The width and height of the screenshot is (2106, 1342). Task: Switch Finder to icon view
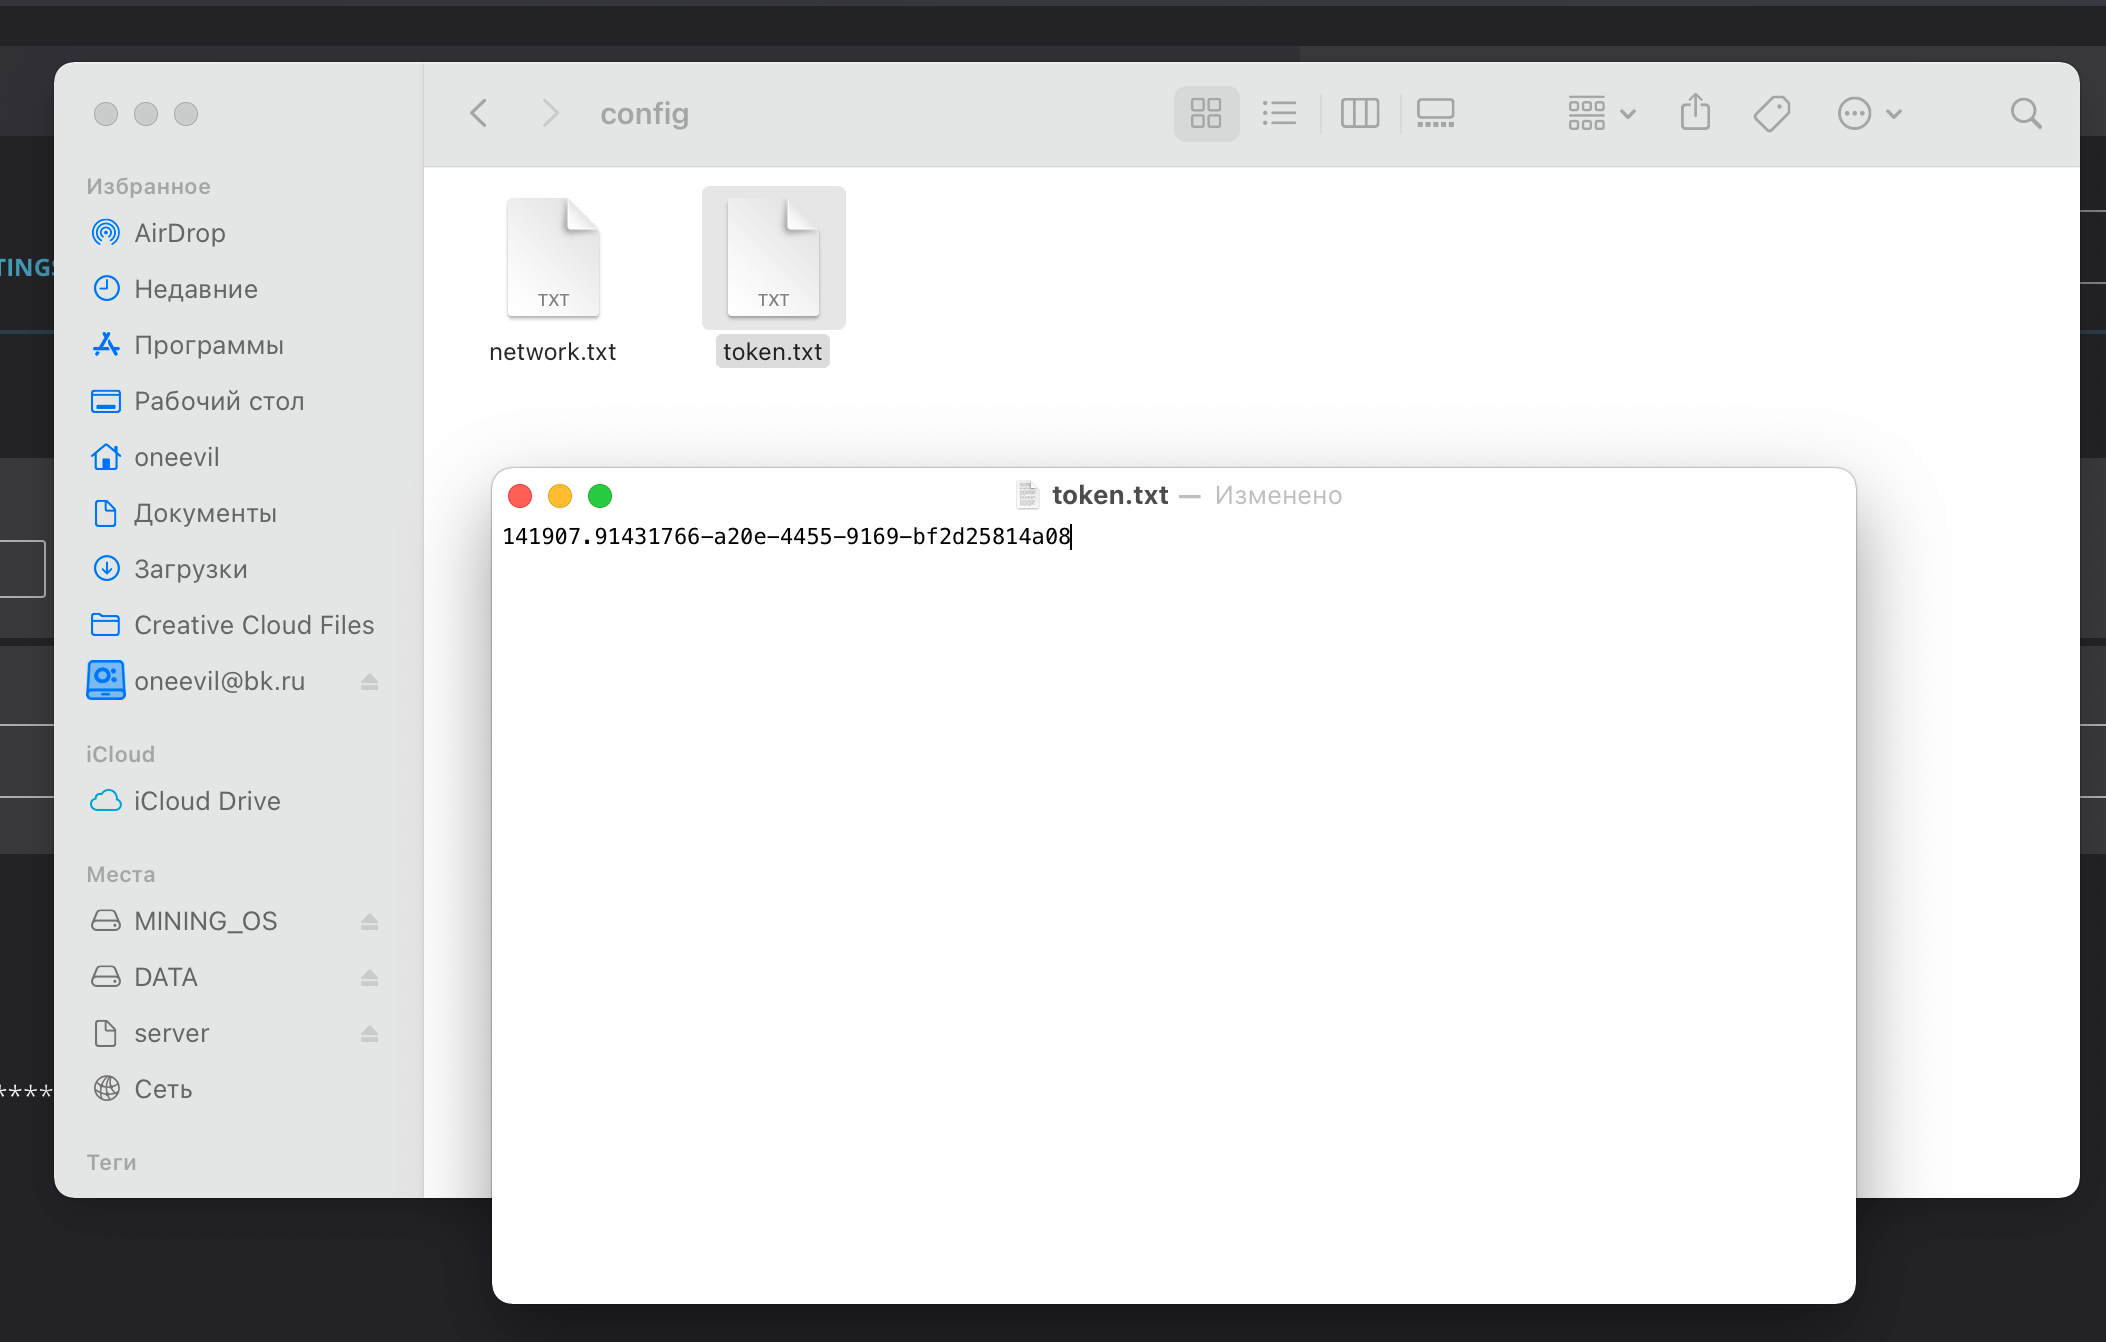[x=1206, y=113]
